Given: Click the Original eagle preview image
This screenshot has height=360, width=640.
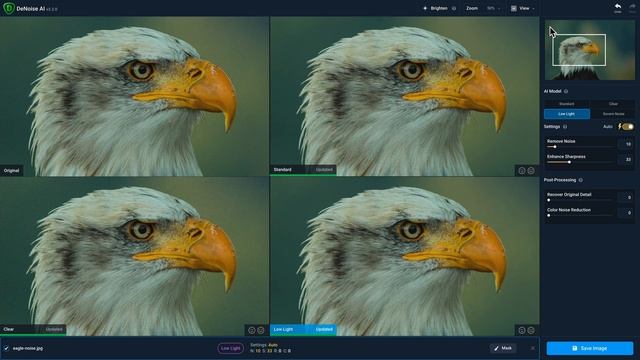Looking at the screenshot, I should (134, 96).
